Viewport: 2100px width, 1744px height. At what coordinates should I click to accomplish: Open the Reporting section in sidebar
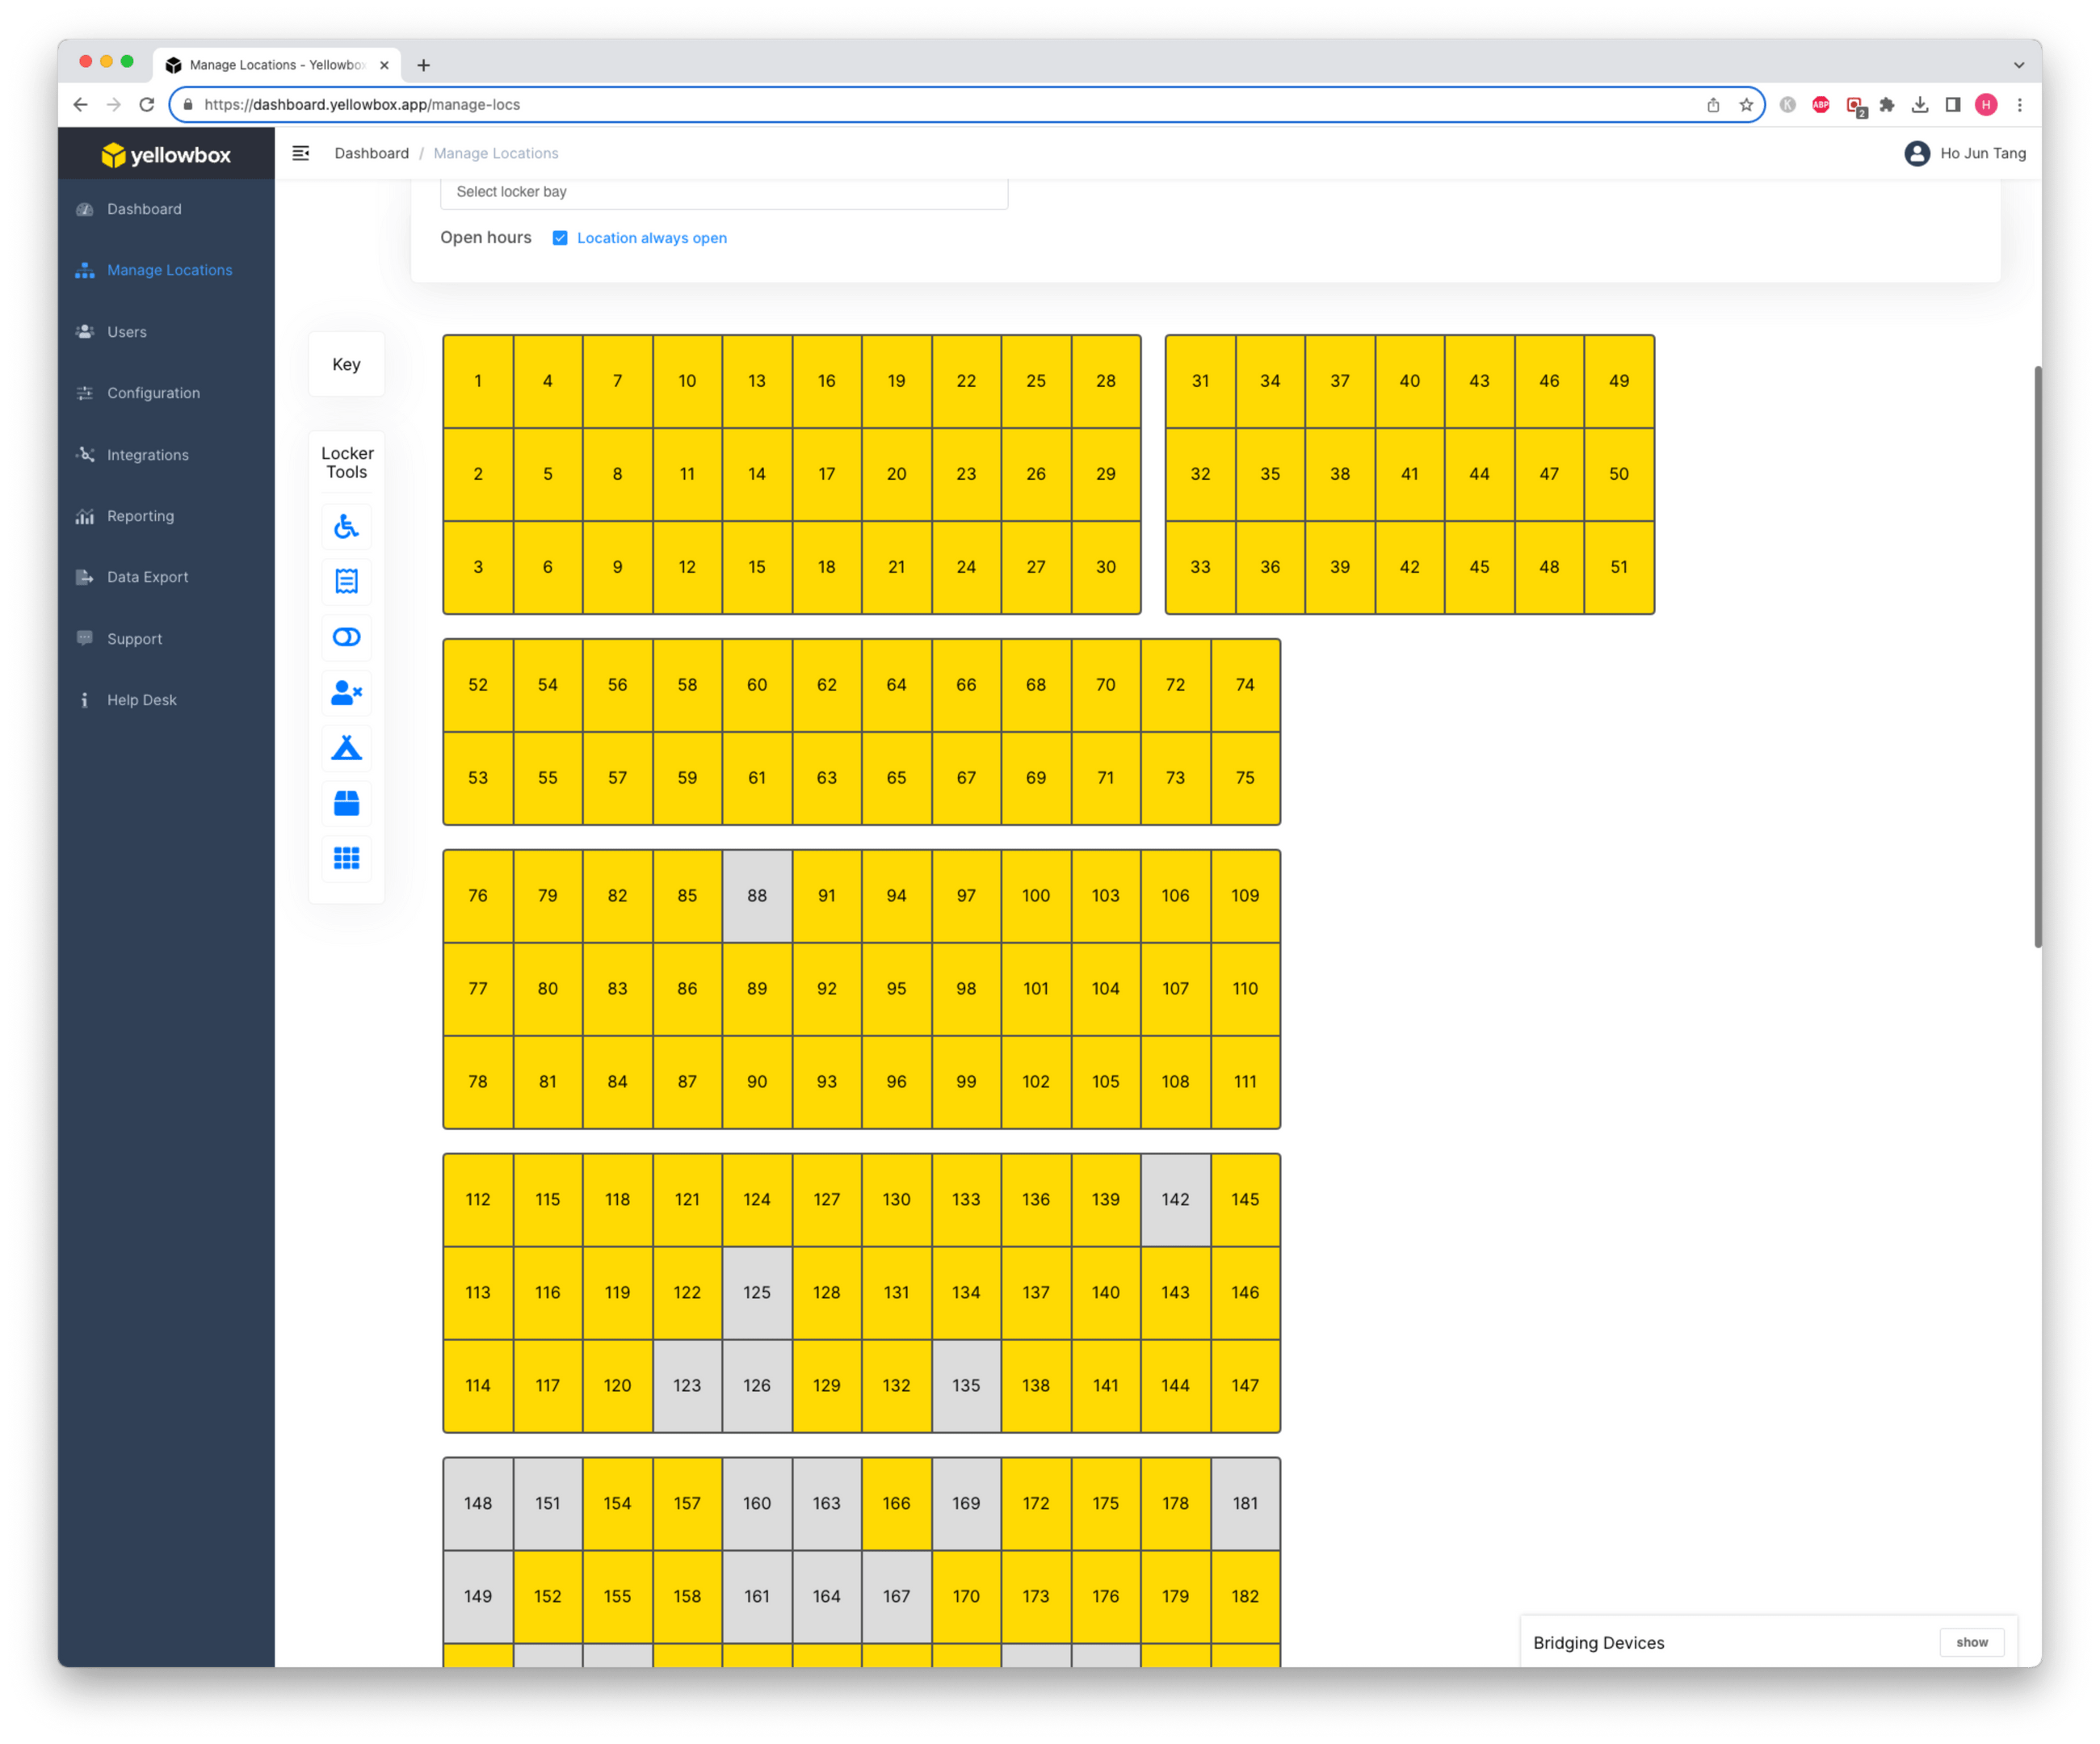coord(140,515)
